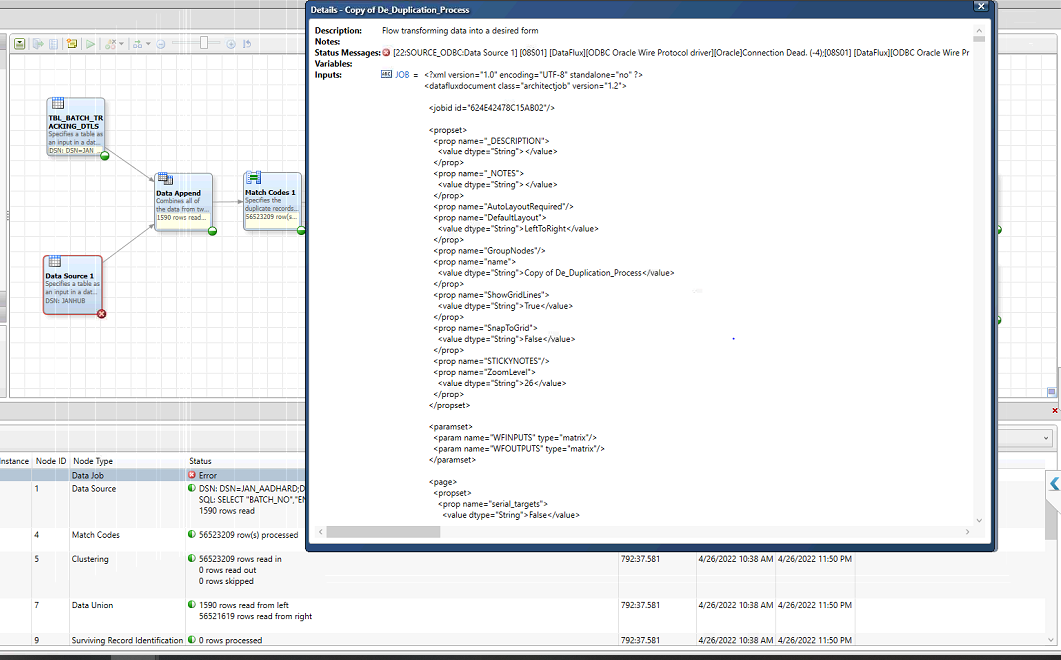Click the green indicator beside the Data Source row

click(x=190, y=488)
